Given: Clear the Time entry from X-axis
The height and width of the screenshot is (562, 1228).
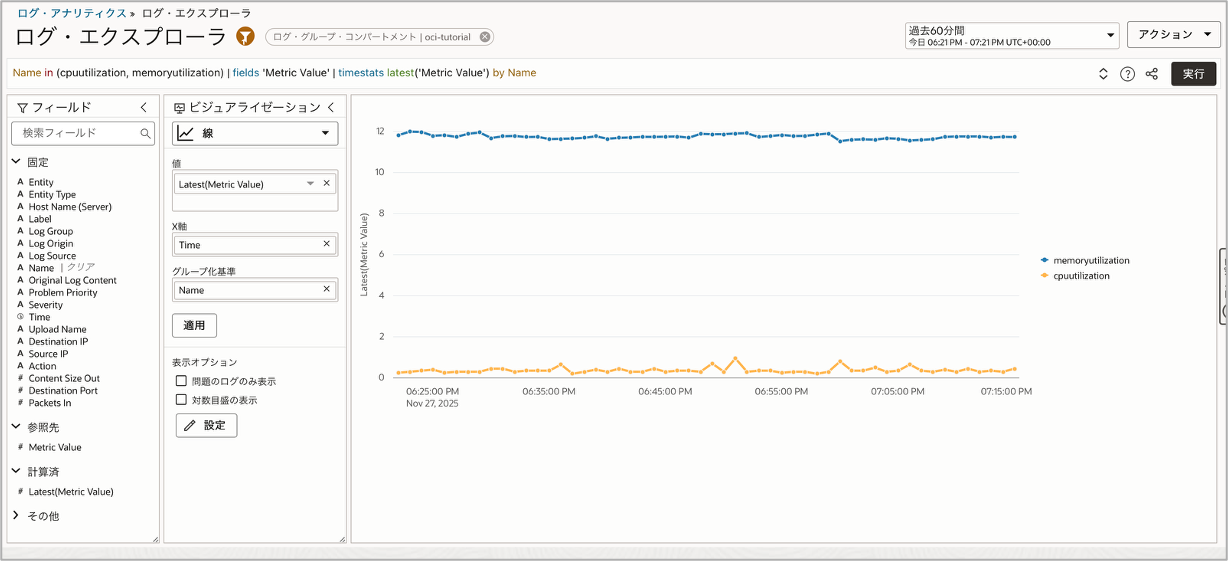Looking at the screenshot, I should [x=326, y=244].
